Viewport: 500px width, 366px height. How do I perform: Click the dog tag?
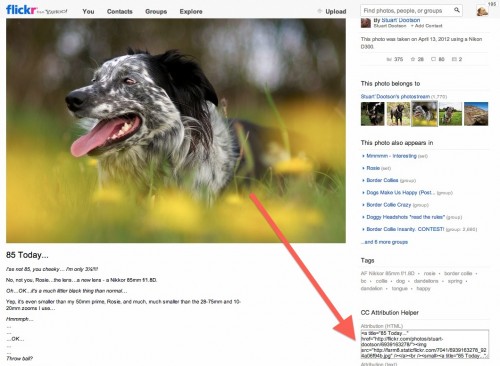pyautogui.click(x=400, y=281)
